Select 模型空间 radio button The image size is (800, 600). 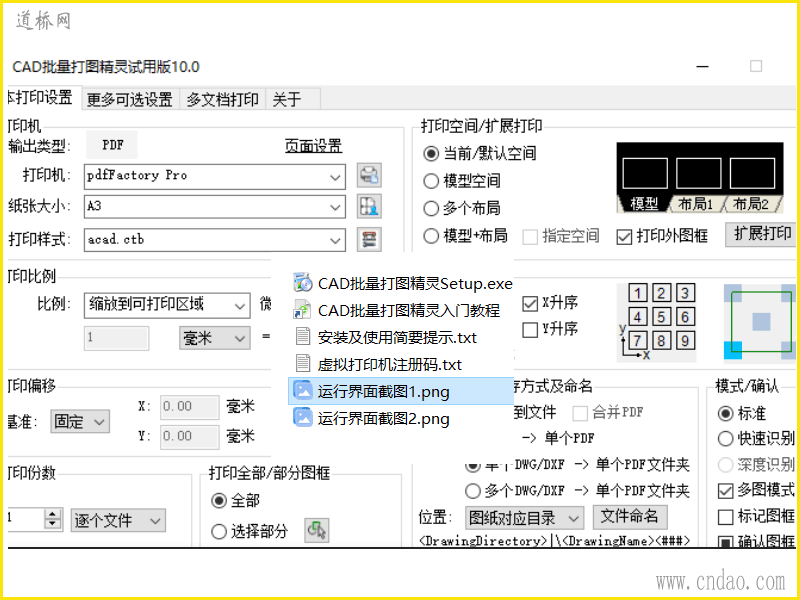[431, 181]
